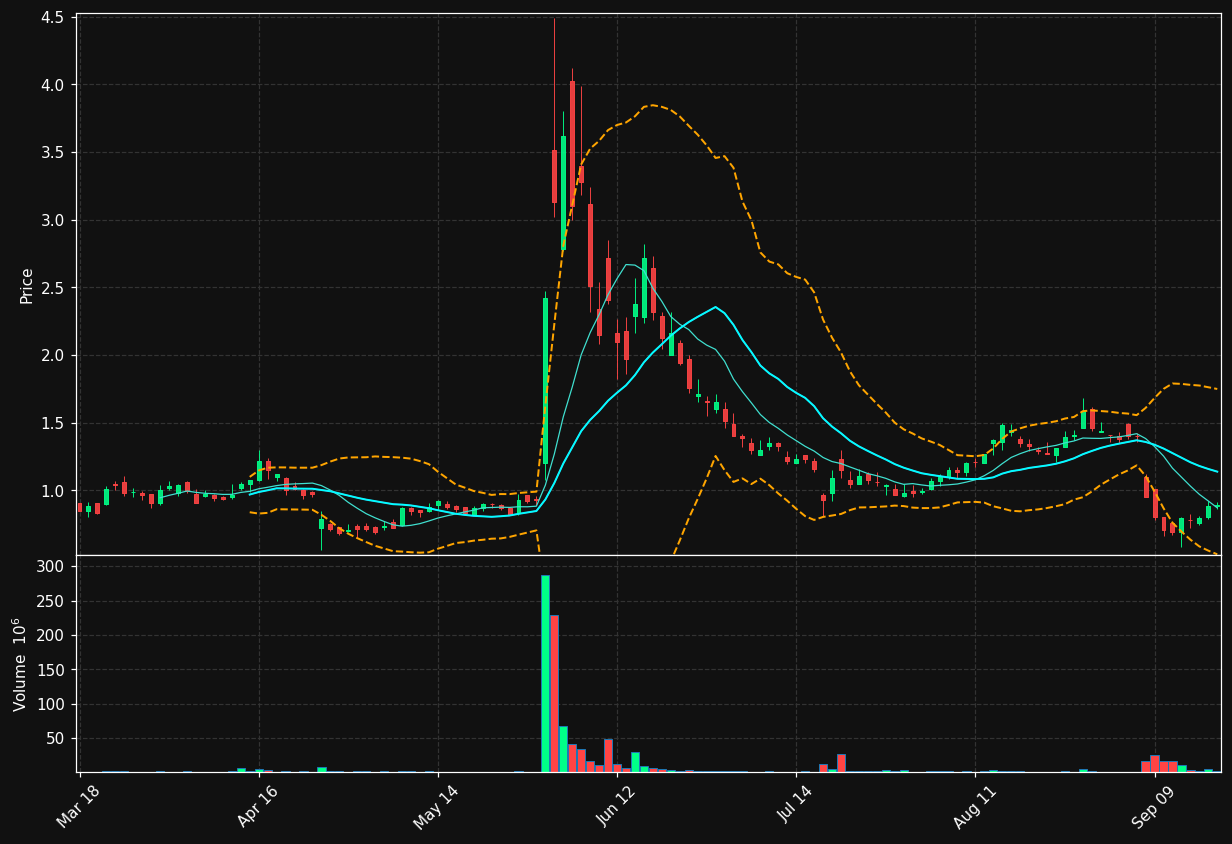
Task: Click the 4.0 price axis value
Action: (x=54, y=85)
